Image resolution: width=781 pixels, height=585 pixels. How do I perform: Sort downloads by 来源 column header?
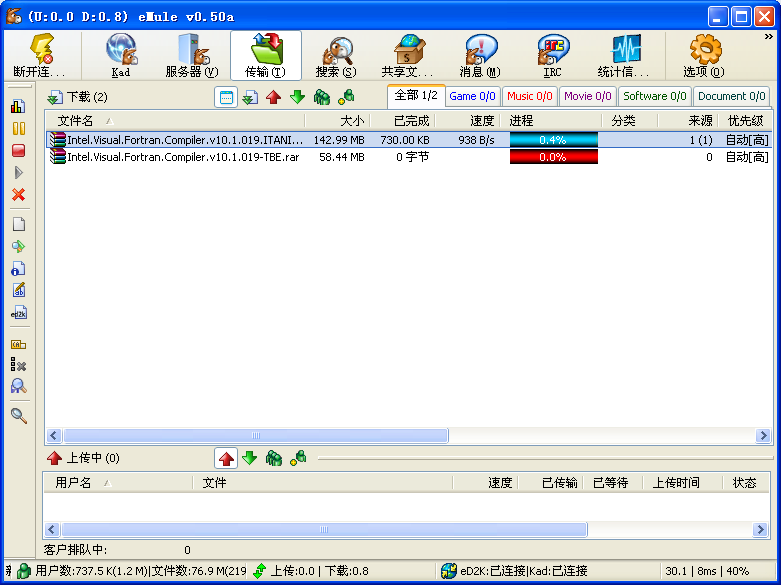(688, 121)
